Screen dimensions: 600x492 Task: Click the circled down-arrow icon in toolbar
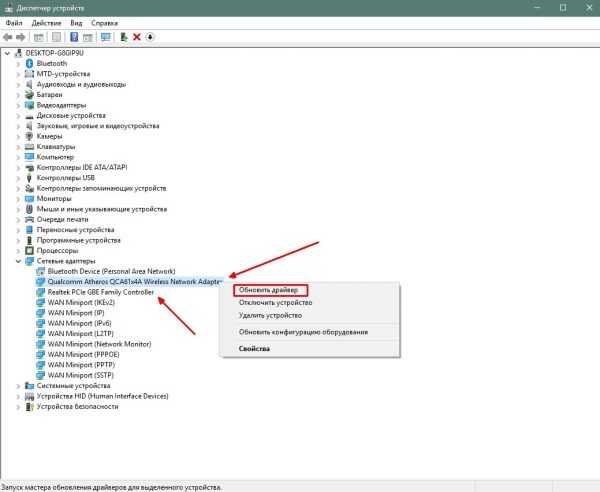point(150,37)
